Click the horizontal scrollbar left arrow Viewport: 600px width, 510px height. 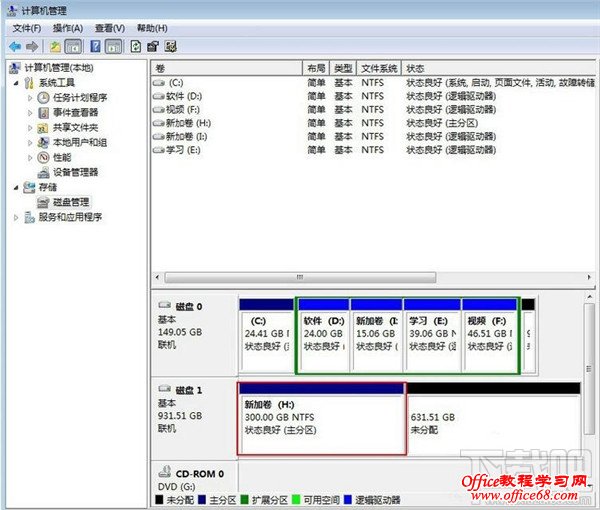(x=158, y=277)
